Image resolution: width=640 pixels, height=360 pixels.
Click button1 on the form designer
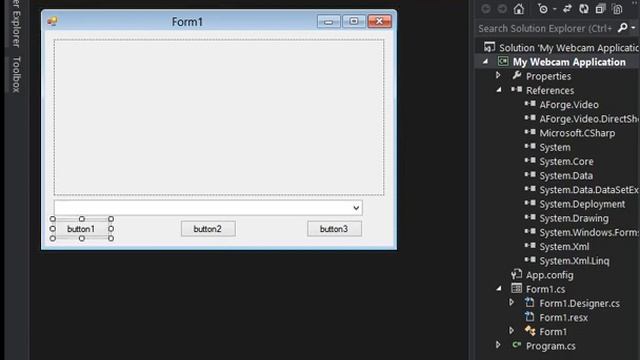[x=81, y=229]
